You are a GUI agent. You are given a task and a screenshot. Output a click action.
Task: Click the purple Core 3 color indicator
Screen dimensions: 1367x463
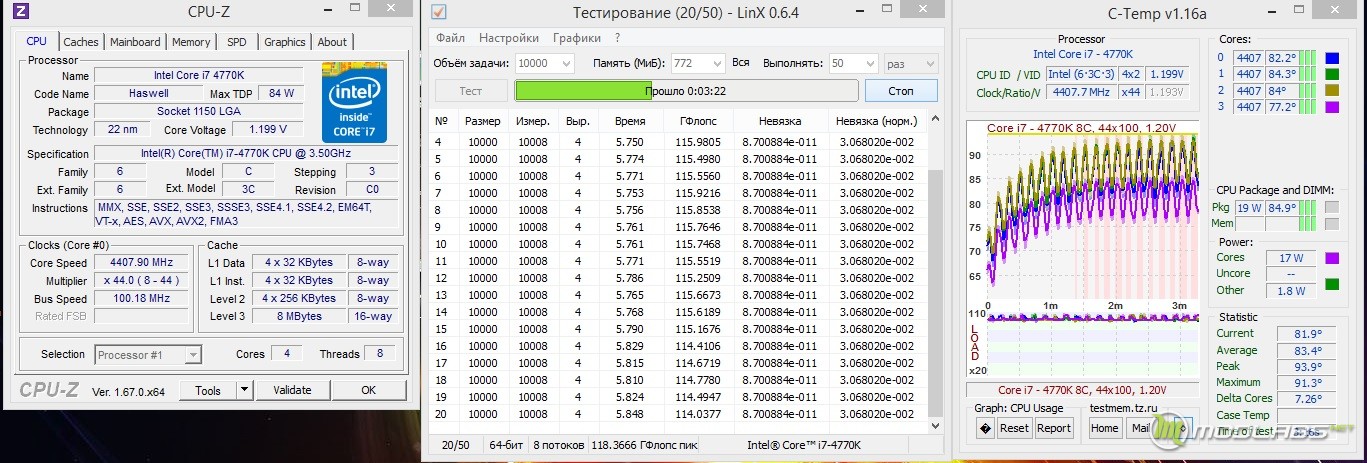coord(1332,107)
